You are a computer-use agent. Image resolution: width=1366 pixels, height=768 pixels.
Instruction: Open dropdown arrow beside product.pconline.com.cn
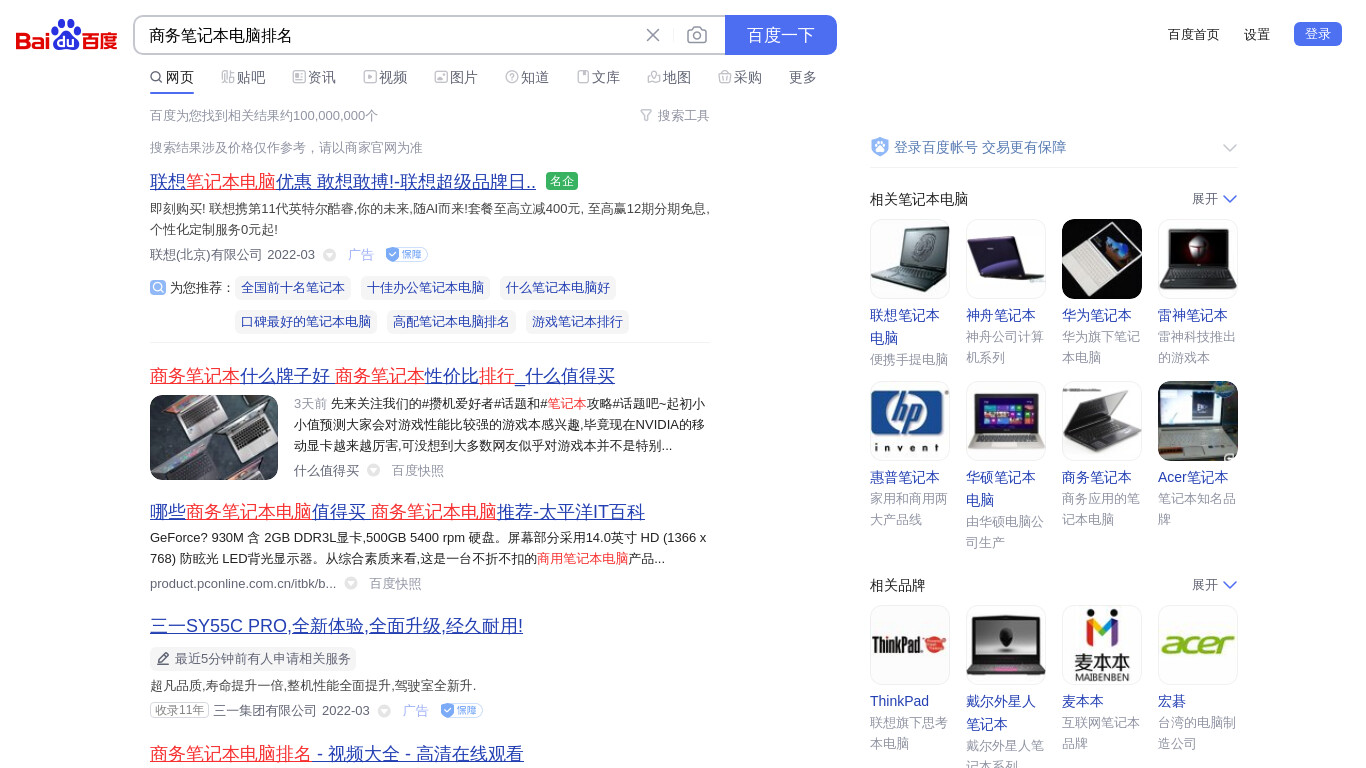point(351,583)
